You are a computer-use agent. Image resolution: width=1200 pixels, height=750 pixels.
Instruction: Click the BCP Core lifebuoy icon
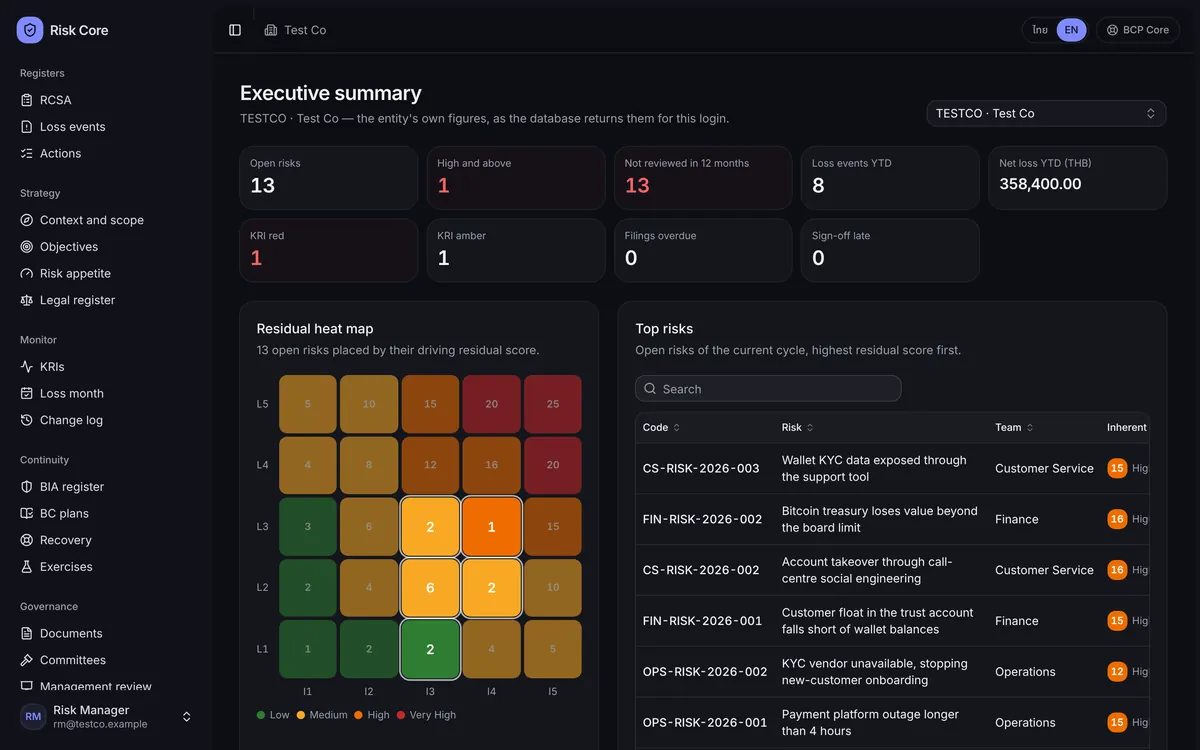click(1112, 30)
